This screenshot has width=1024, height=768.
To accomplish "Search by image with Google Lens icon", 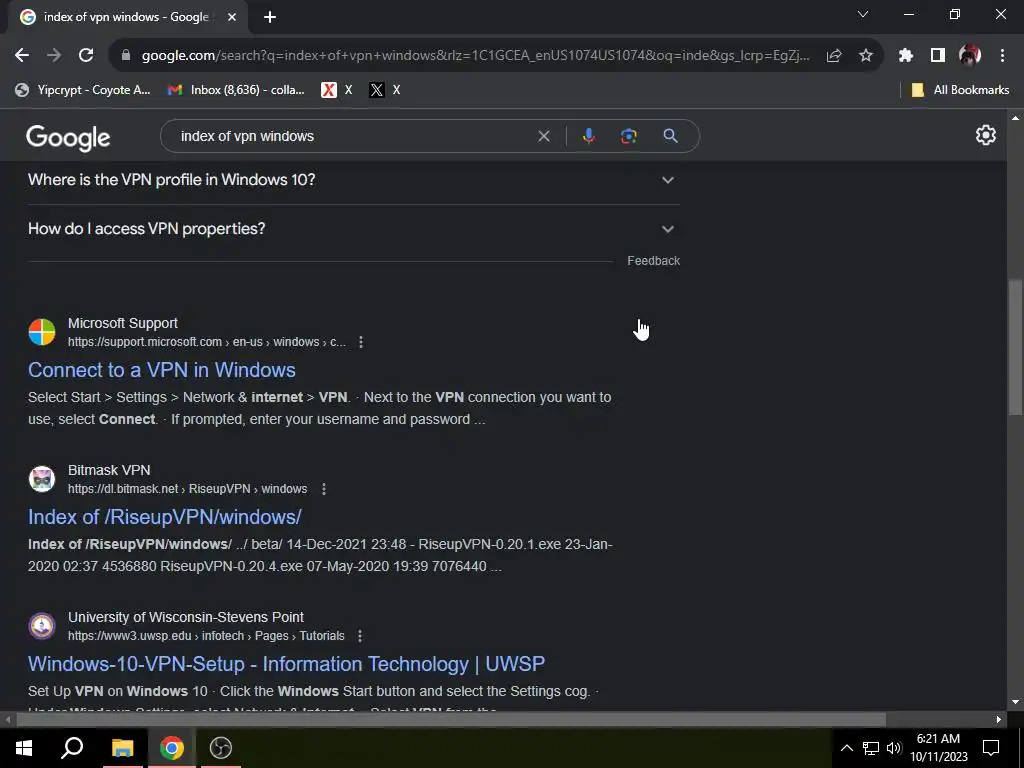I will click(628, 136).
